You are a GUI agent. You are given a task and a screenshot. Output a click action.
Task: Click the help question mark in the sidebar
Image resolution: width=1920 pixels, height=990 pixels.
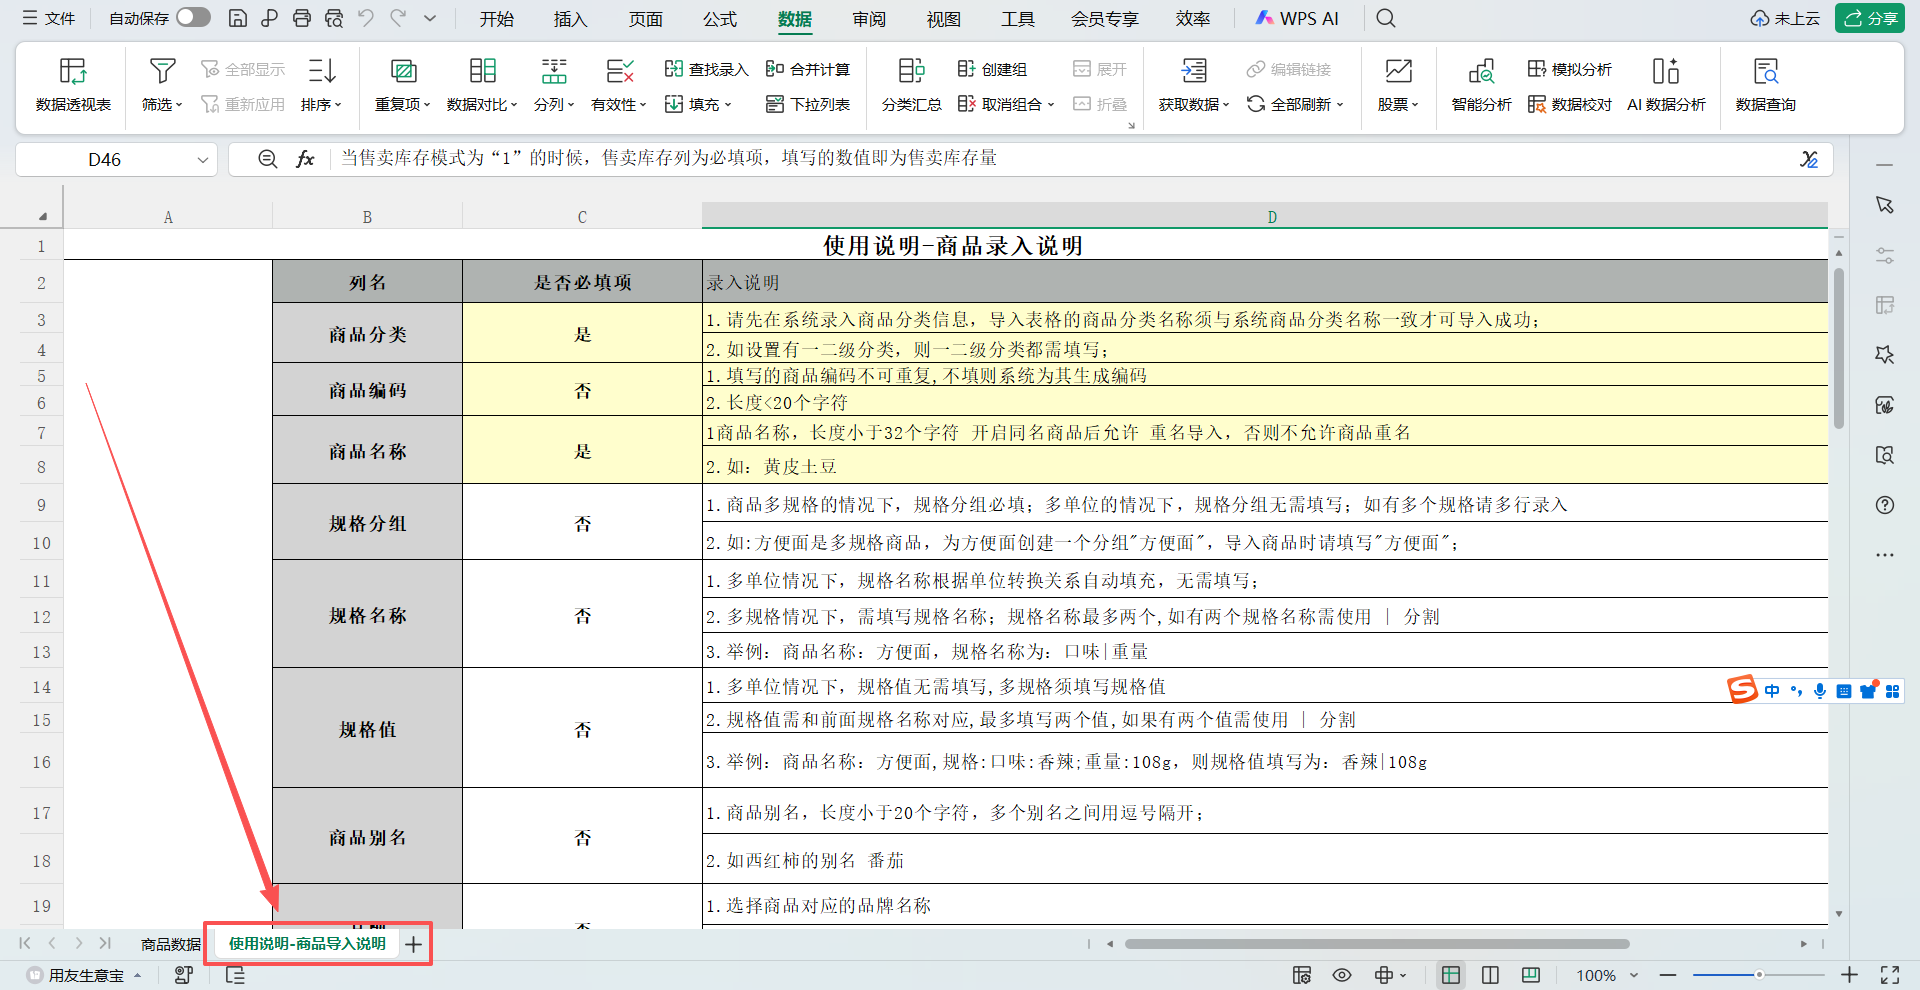click(x=1885, y=505)
